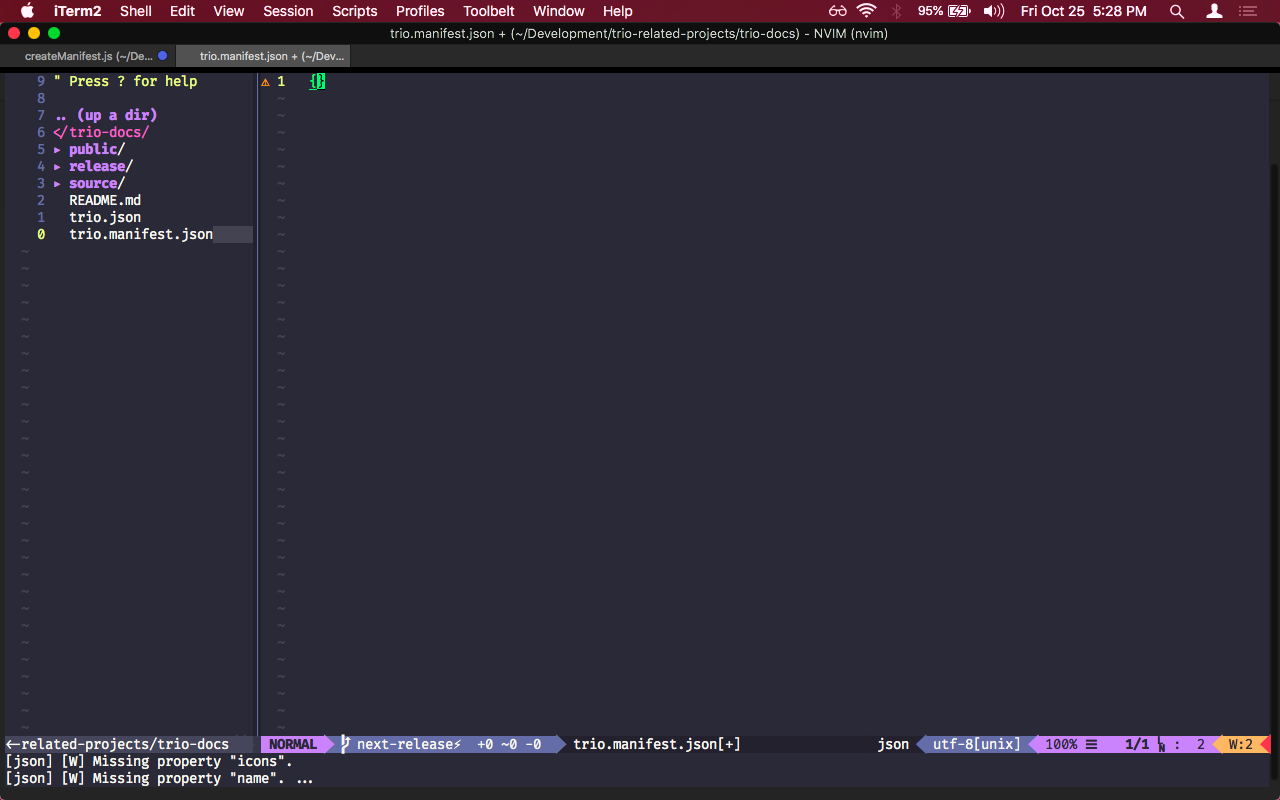Open the Help menu

pyautogui.click(x=618, y=11)
